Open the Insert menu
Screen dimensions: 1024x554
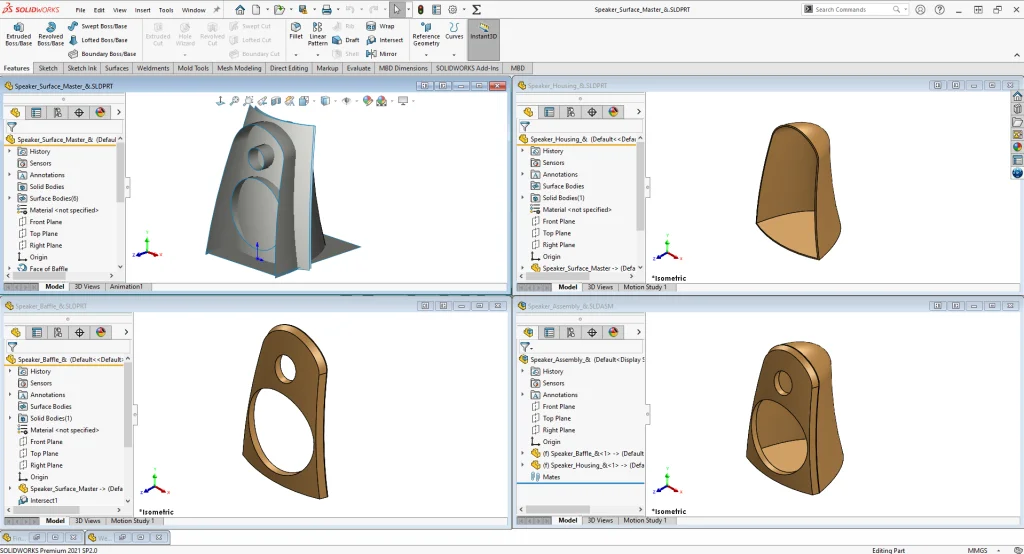click(143, 10)
